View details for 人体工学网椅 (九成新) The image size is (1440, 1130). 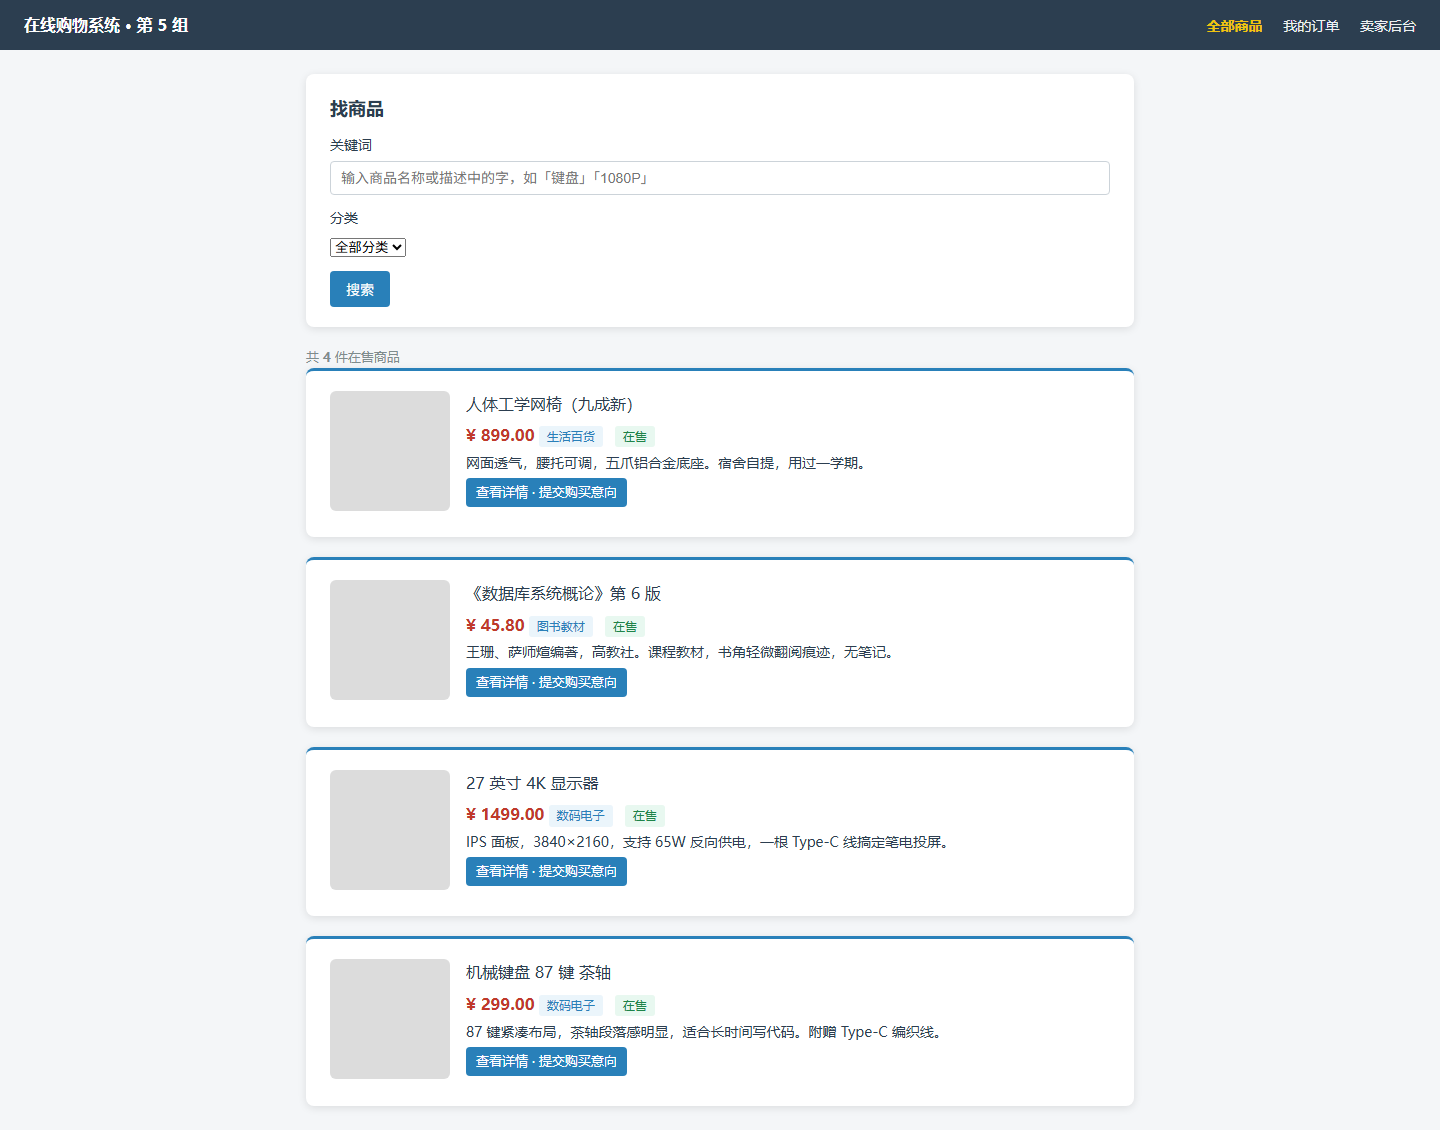pos(546,492)
